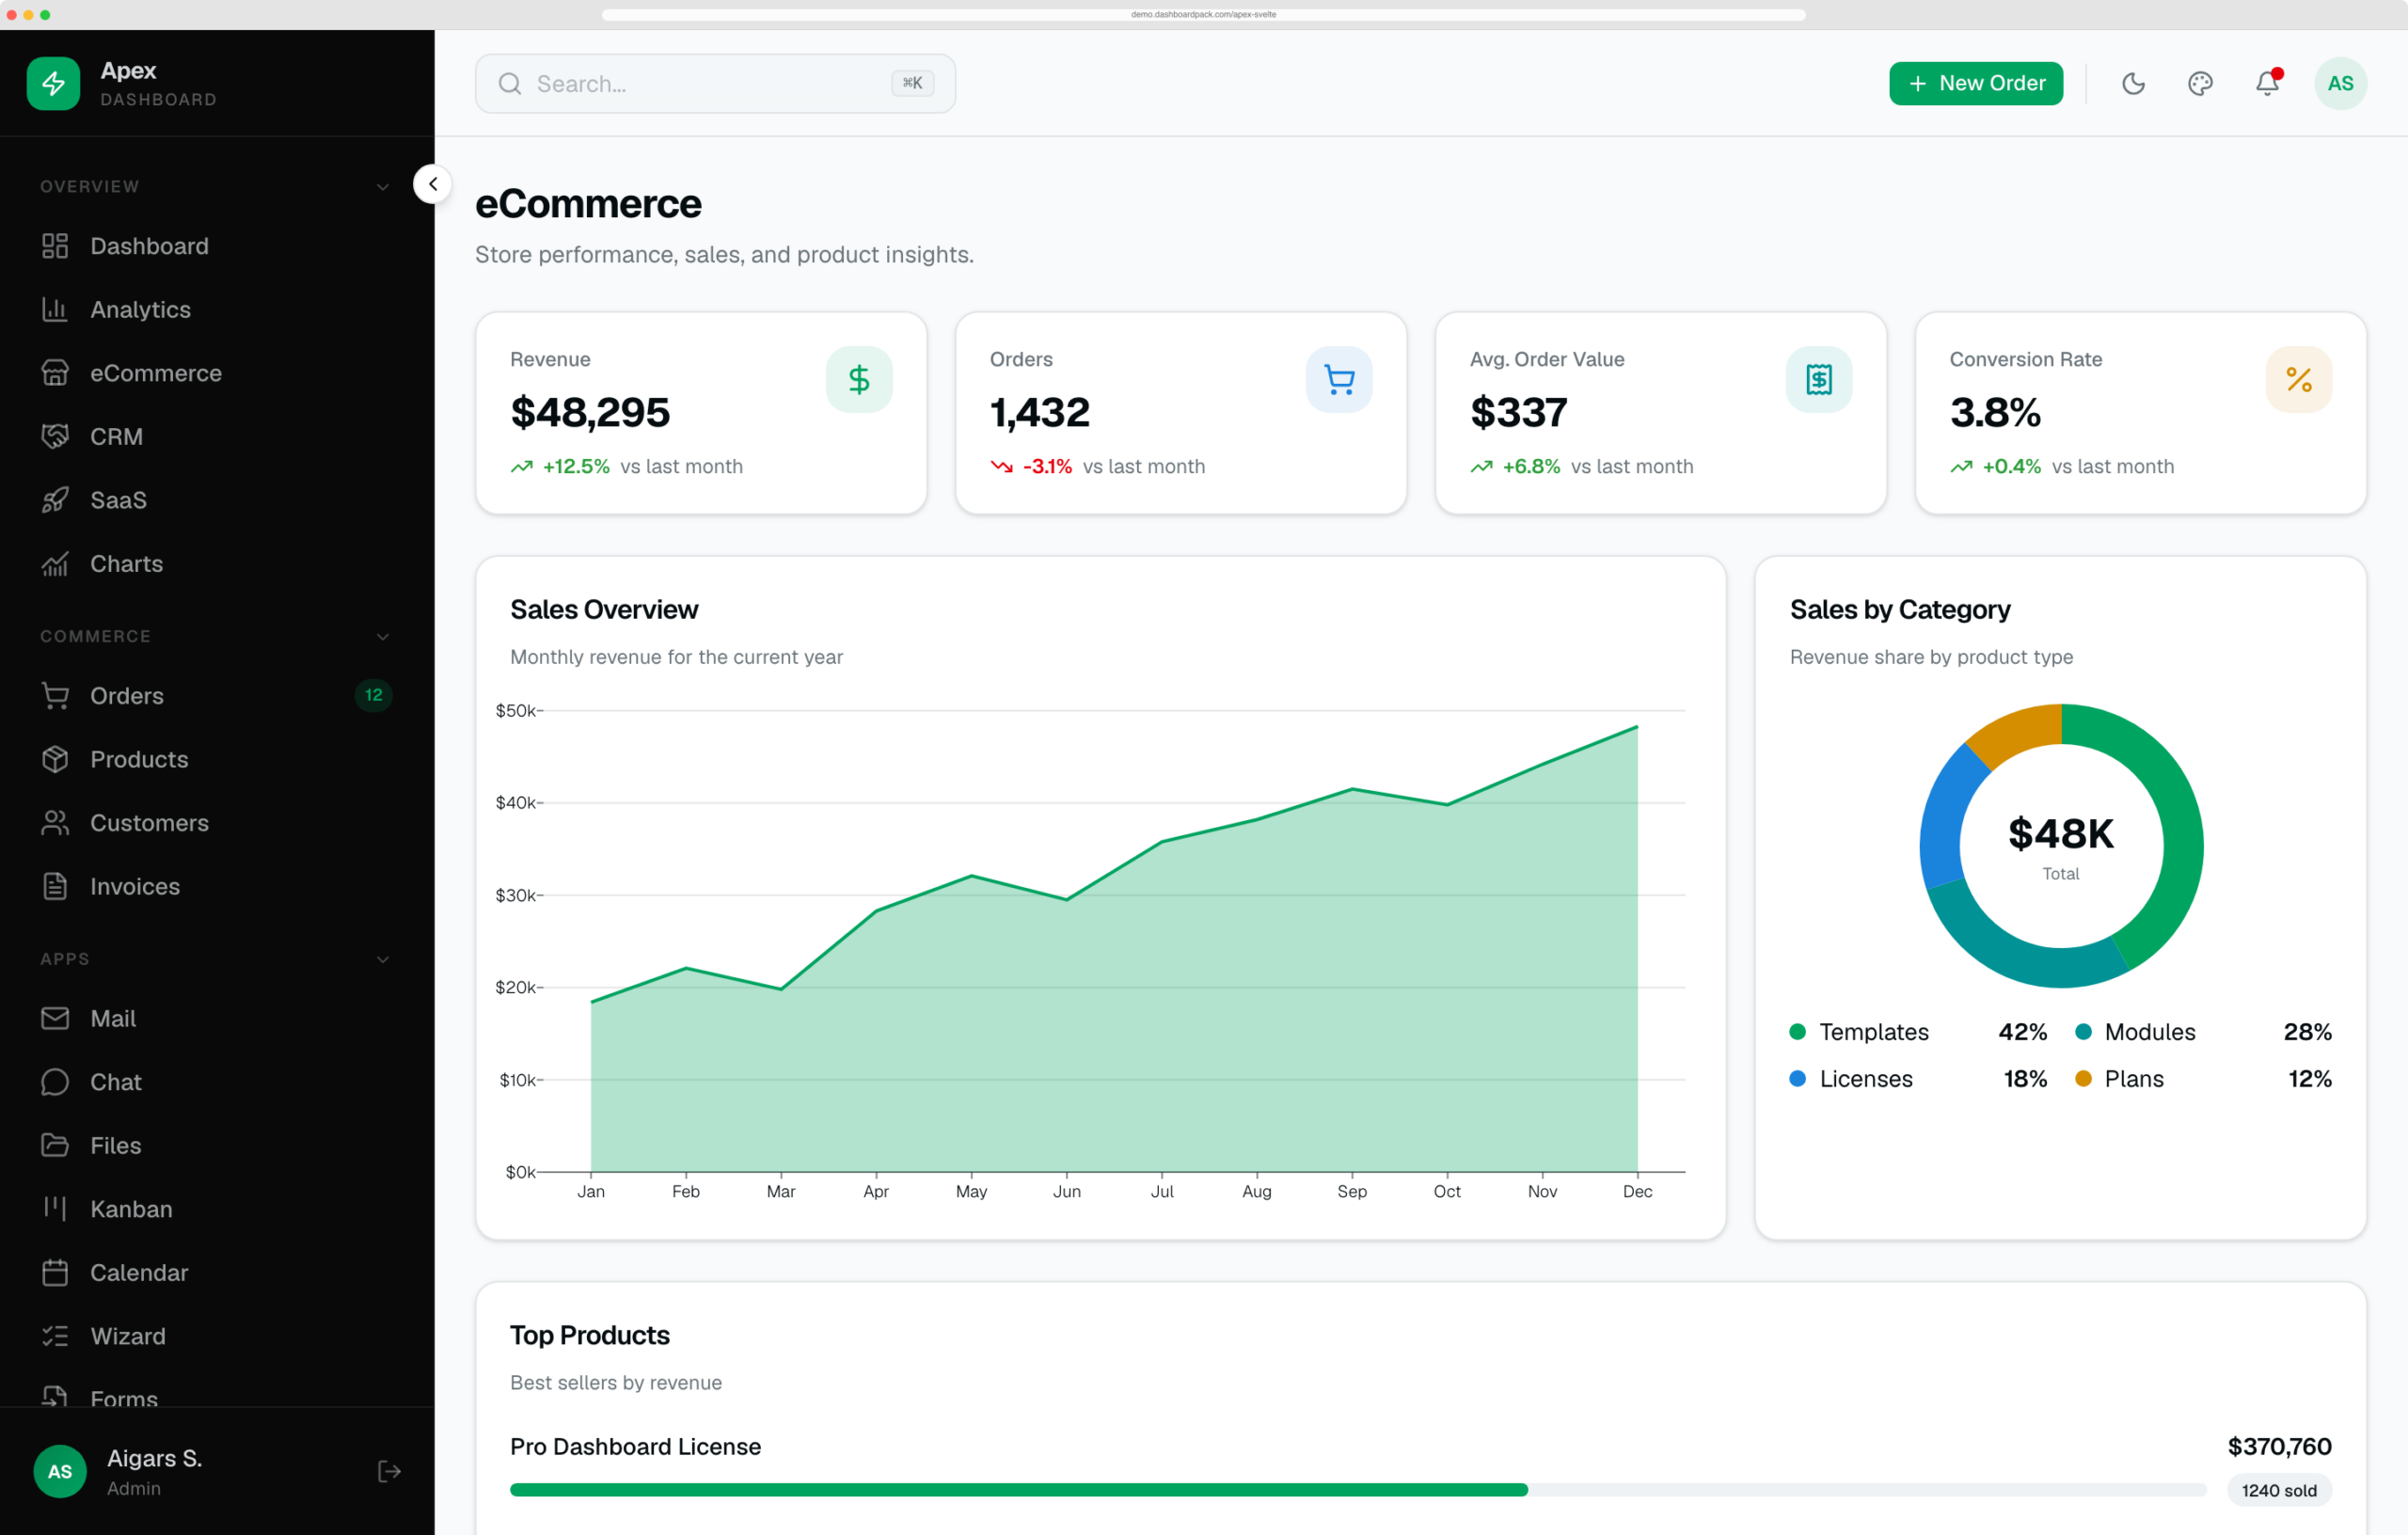Click the Avg. Order Value $337
Viewport: 2408px width, 1535px height.
pos(1519,413)
